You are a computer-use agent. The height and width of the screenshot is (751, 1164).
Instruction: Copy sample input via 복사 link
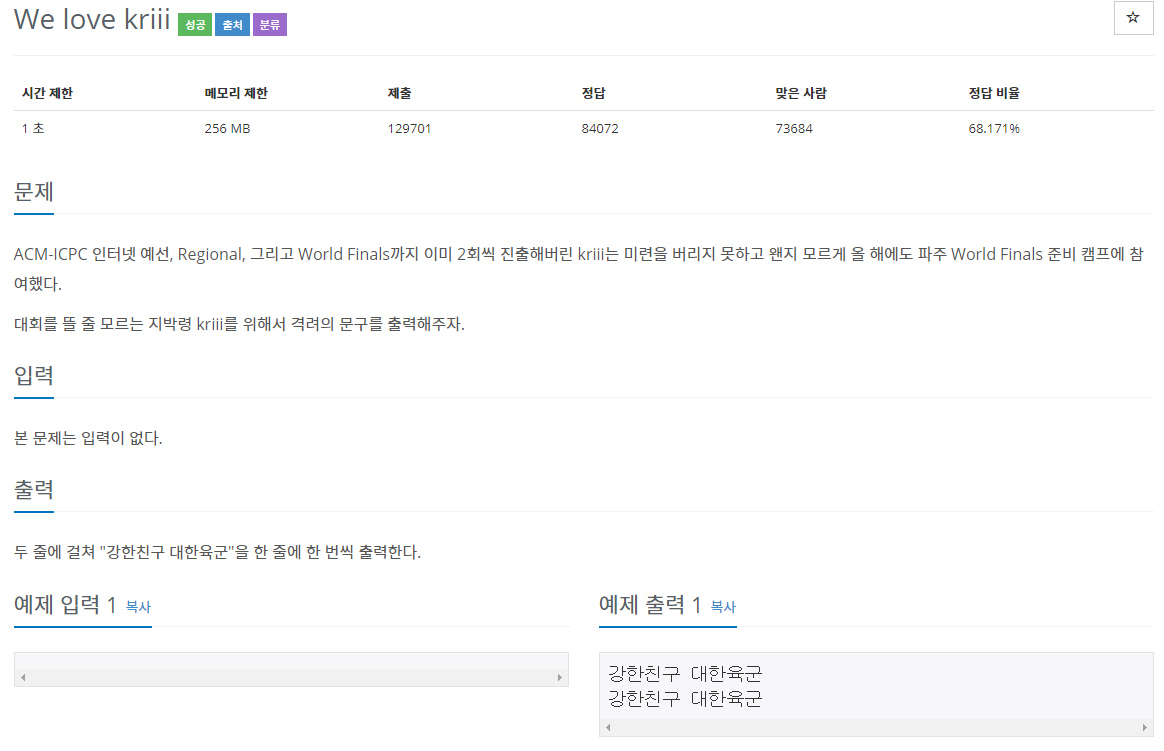[x=138, y=607]
